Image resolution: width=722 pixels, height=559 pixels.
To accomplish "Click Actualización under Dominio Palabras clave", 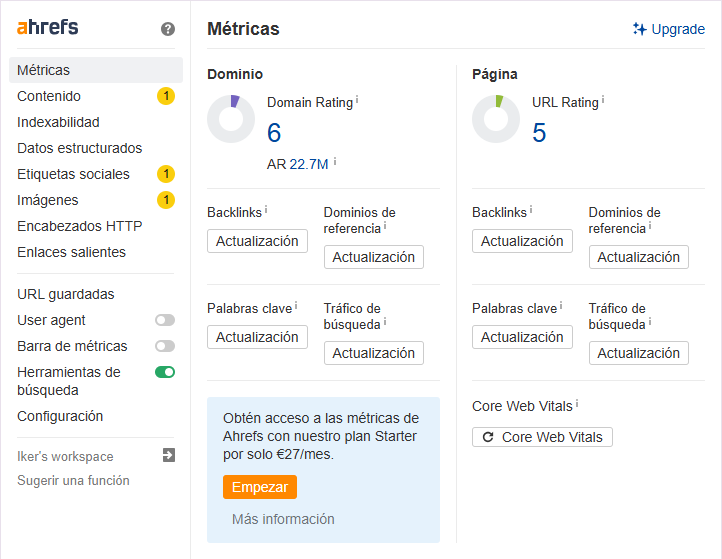I will point(257,337).
